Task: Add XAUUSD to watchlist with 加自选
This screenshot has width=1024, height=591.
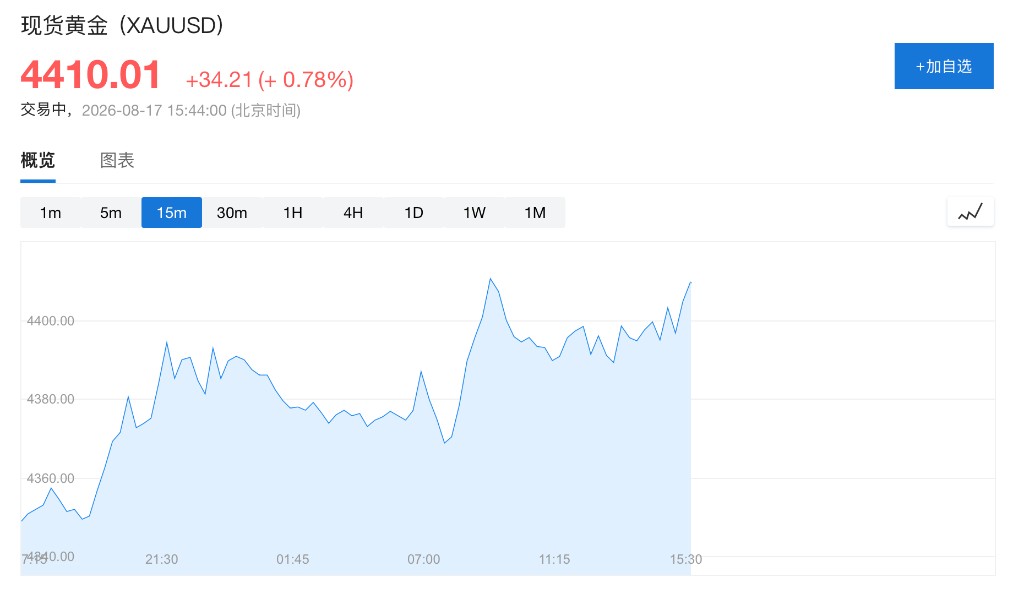Action: click(944, 66)
